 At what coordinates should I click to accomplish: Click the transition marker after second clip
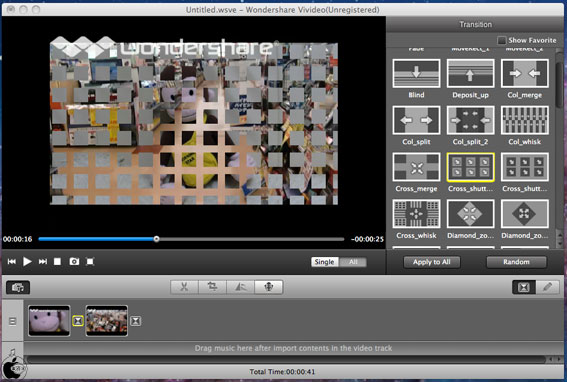pos(135,321)
